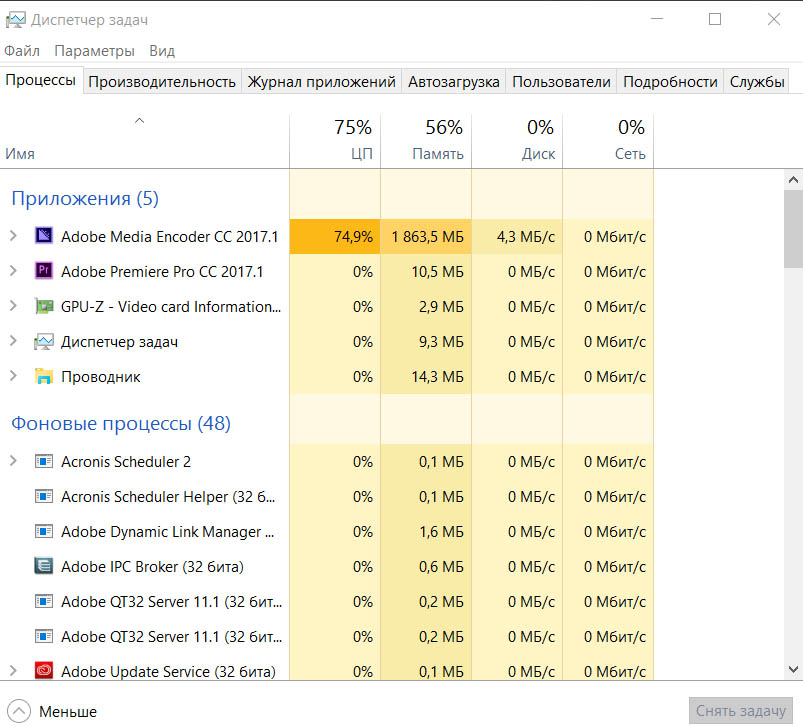Expand the Acronis Scheduler 2 row

[x=13, y=461]
